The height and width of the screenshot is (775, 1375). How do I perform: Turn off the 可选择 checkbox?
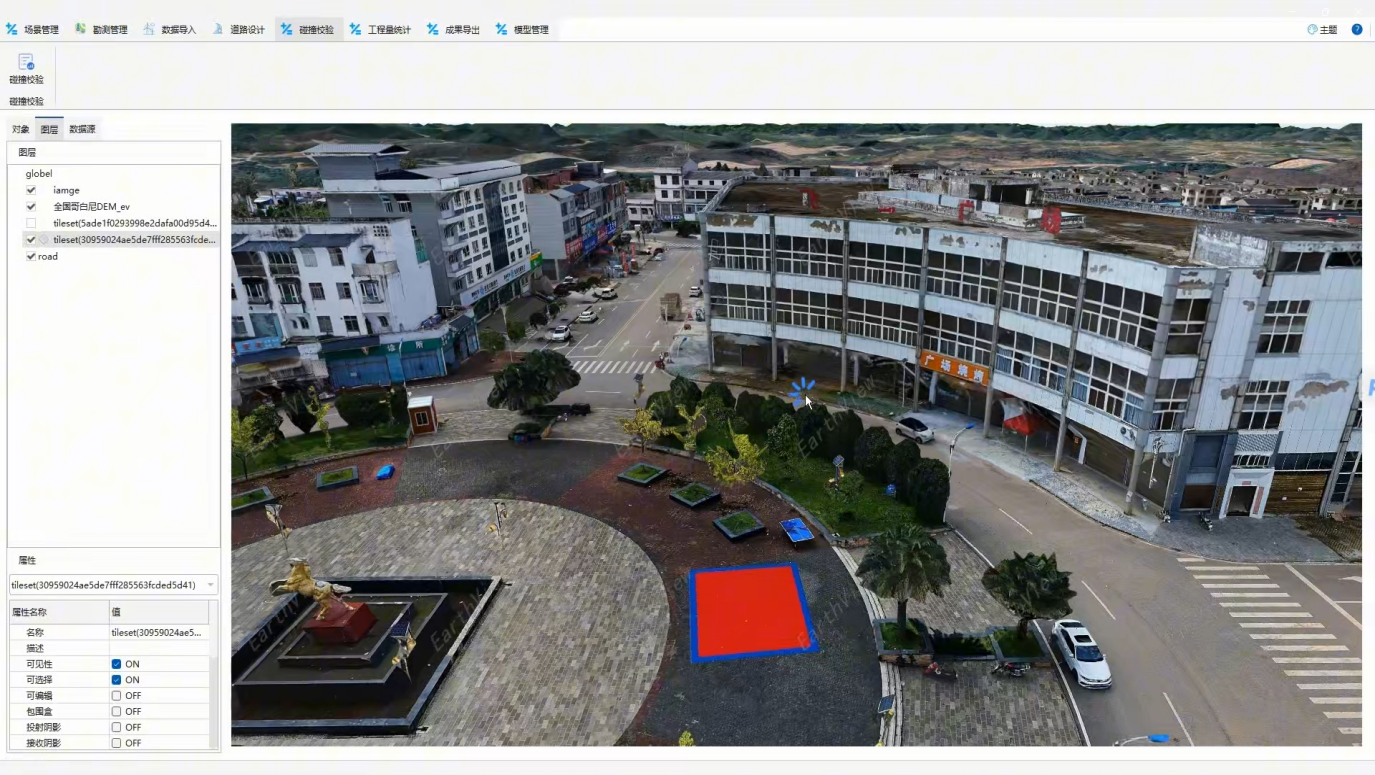point(116,680)
